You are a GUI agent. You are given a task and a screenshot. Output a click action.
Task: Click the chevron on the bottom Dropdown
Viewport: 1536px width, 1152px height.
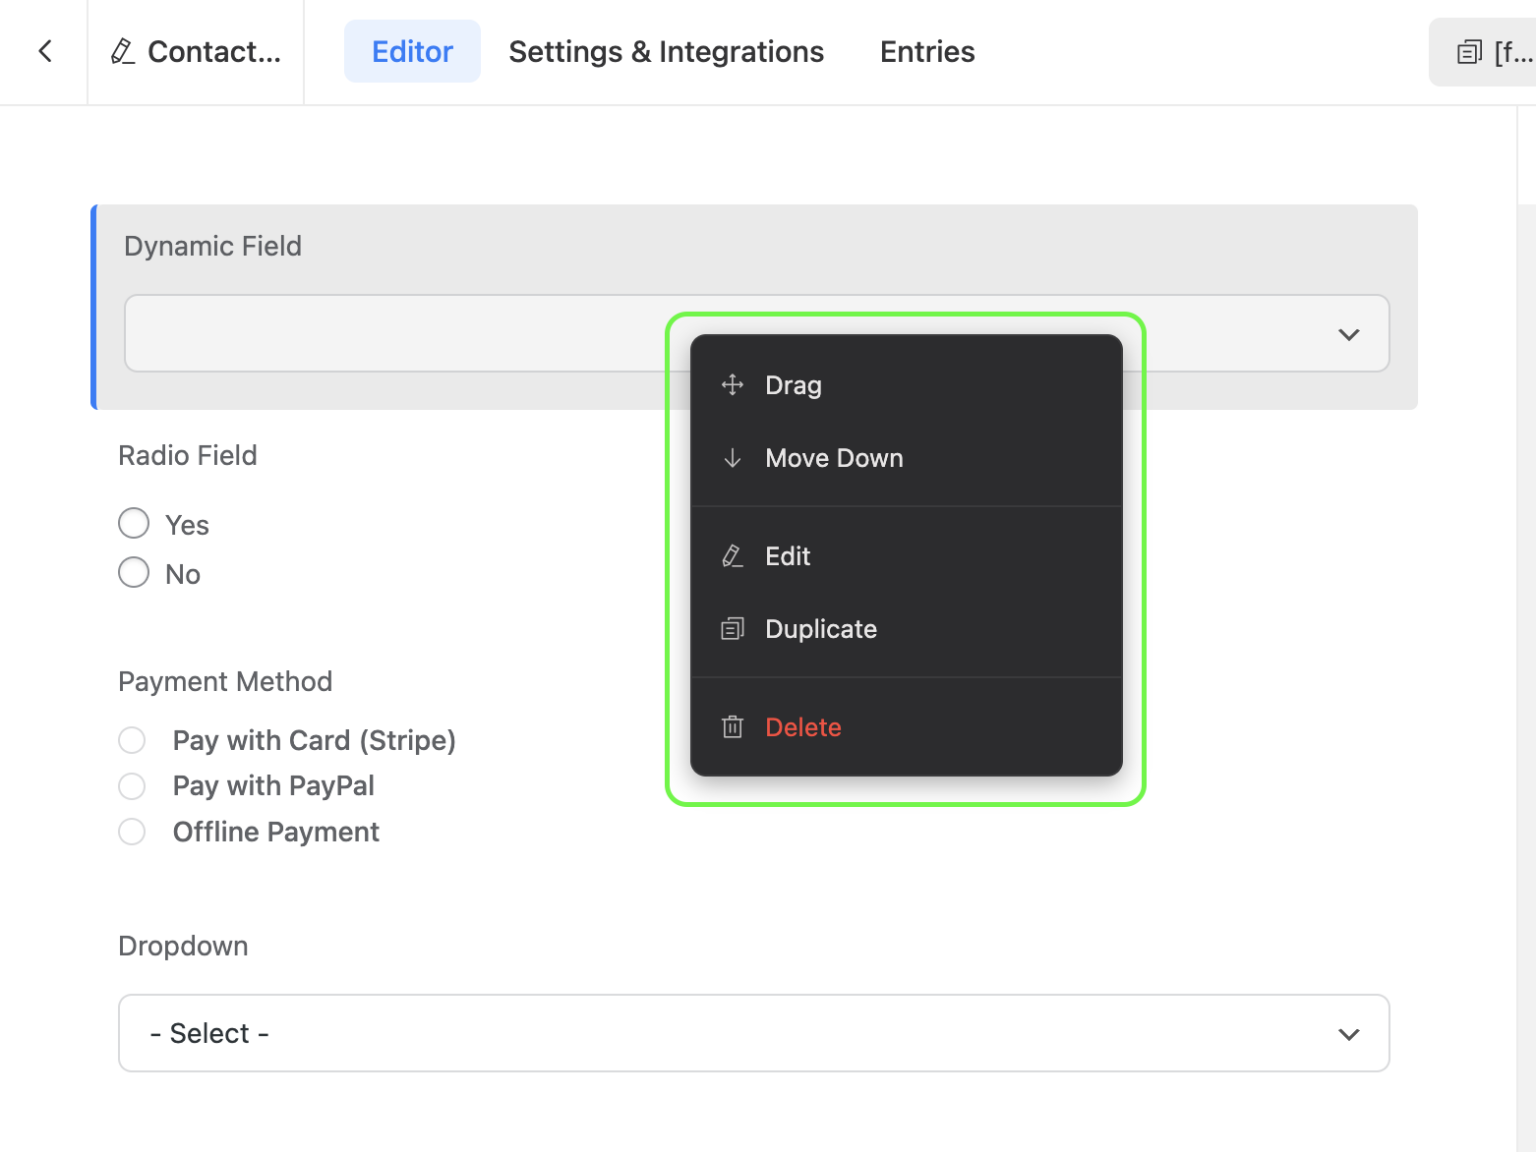1348,1034
